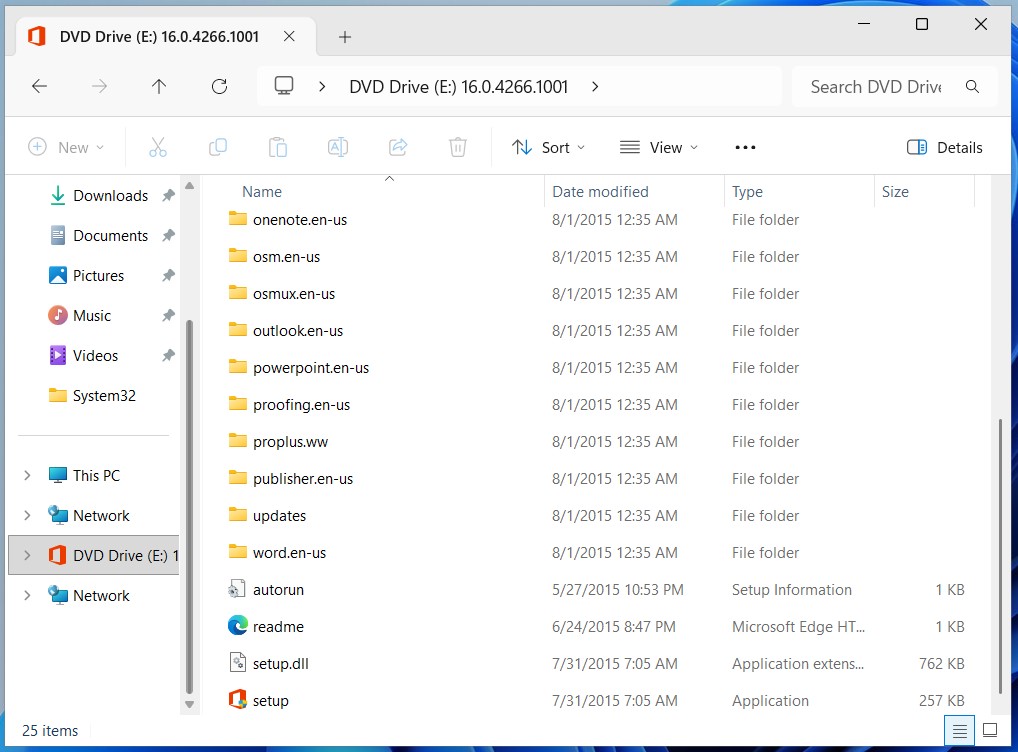Click the Paste icon in the toolbar
The width and height of the screenshot is (1018, 752).
tap(278, 147)
